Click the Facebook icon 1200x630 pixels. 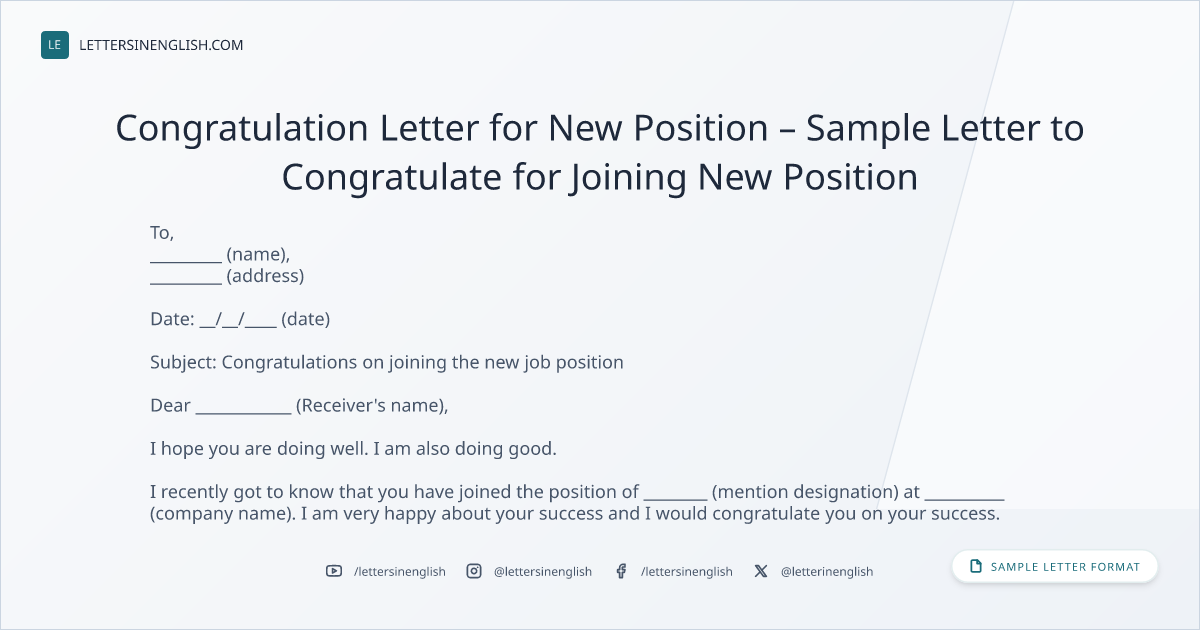[621, 571]
